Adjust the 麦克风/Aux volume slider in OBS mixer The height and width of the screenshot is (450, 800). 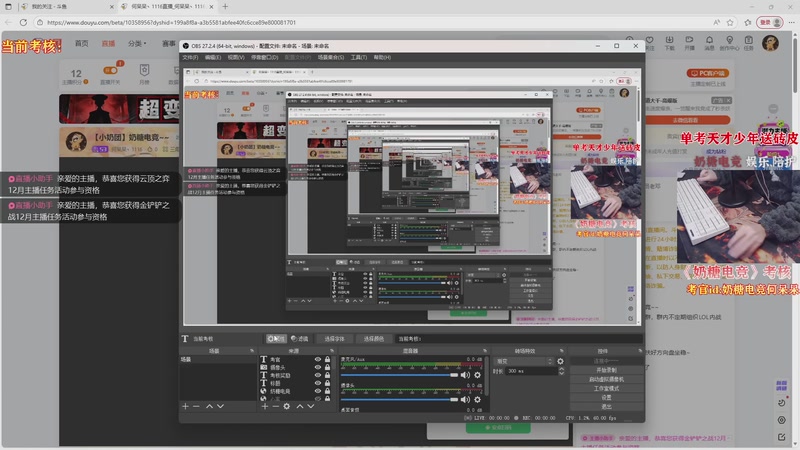[x=399, y=375]
